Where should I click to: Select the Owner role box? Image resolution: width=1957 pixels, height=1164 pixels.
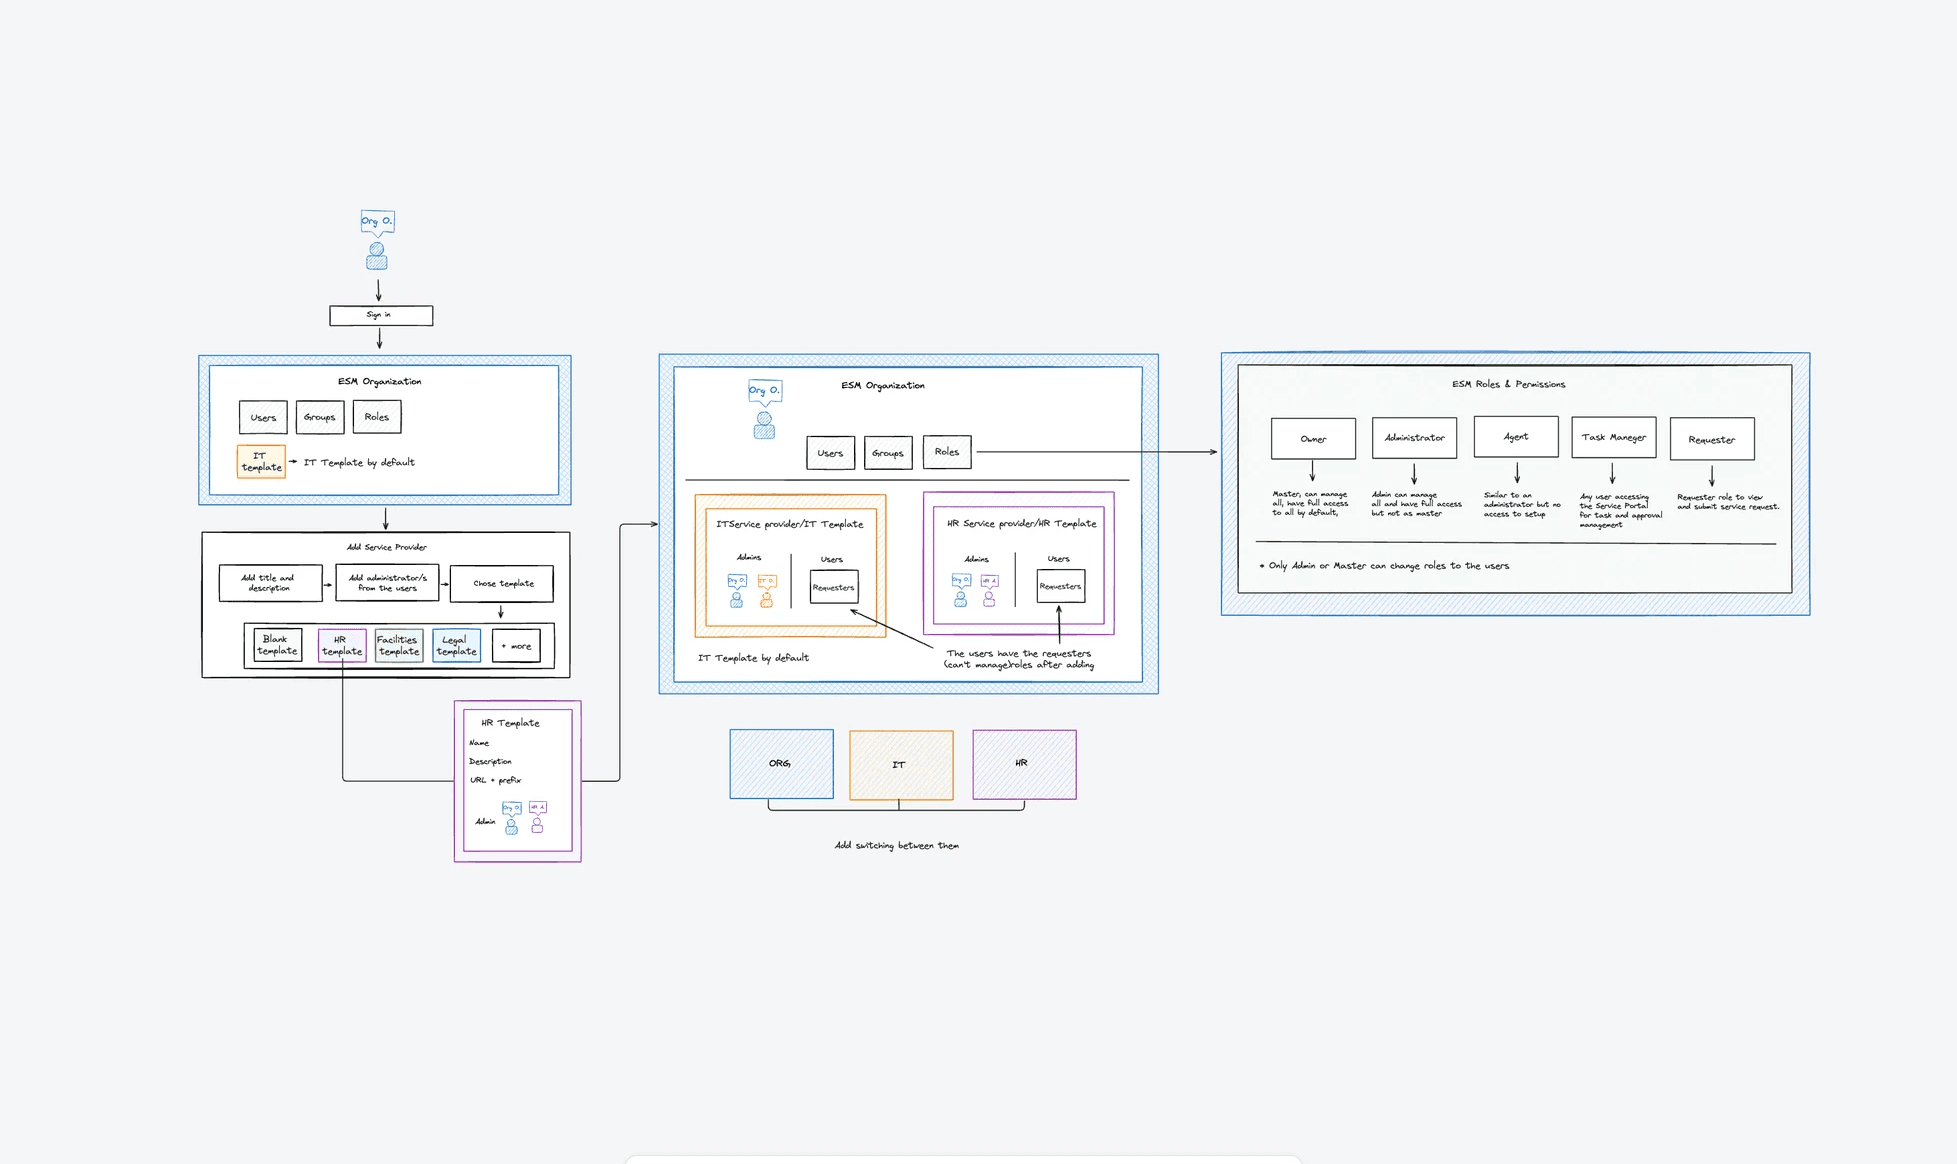[x=1313, y=439]
